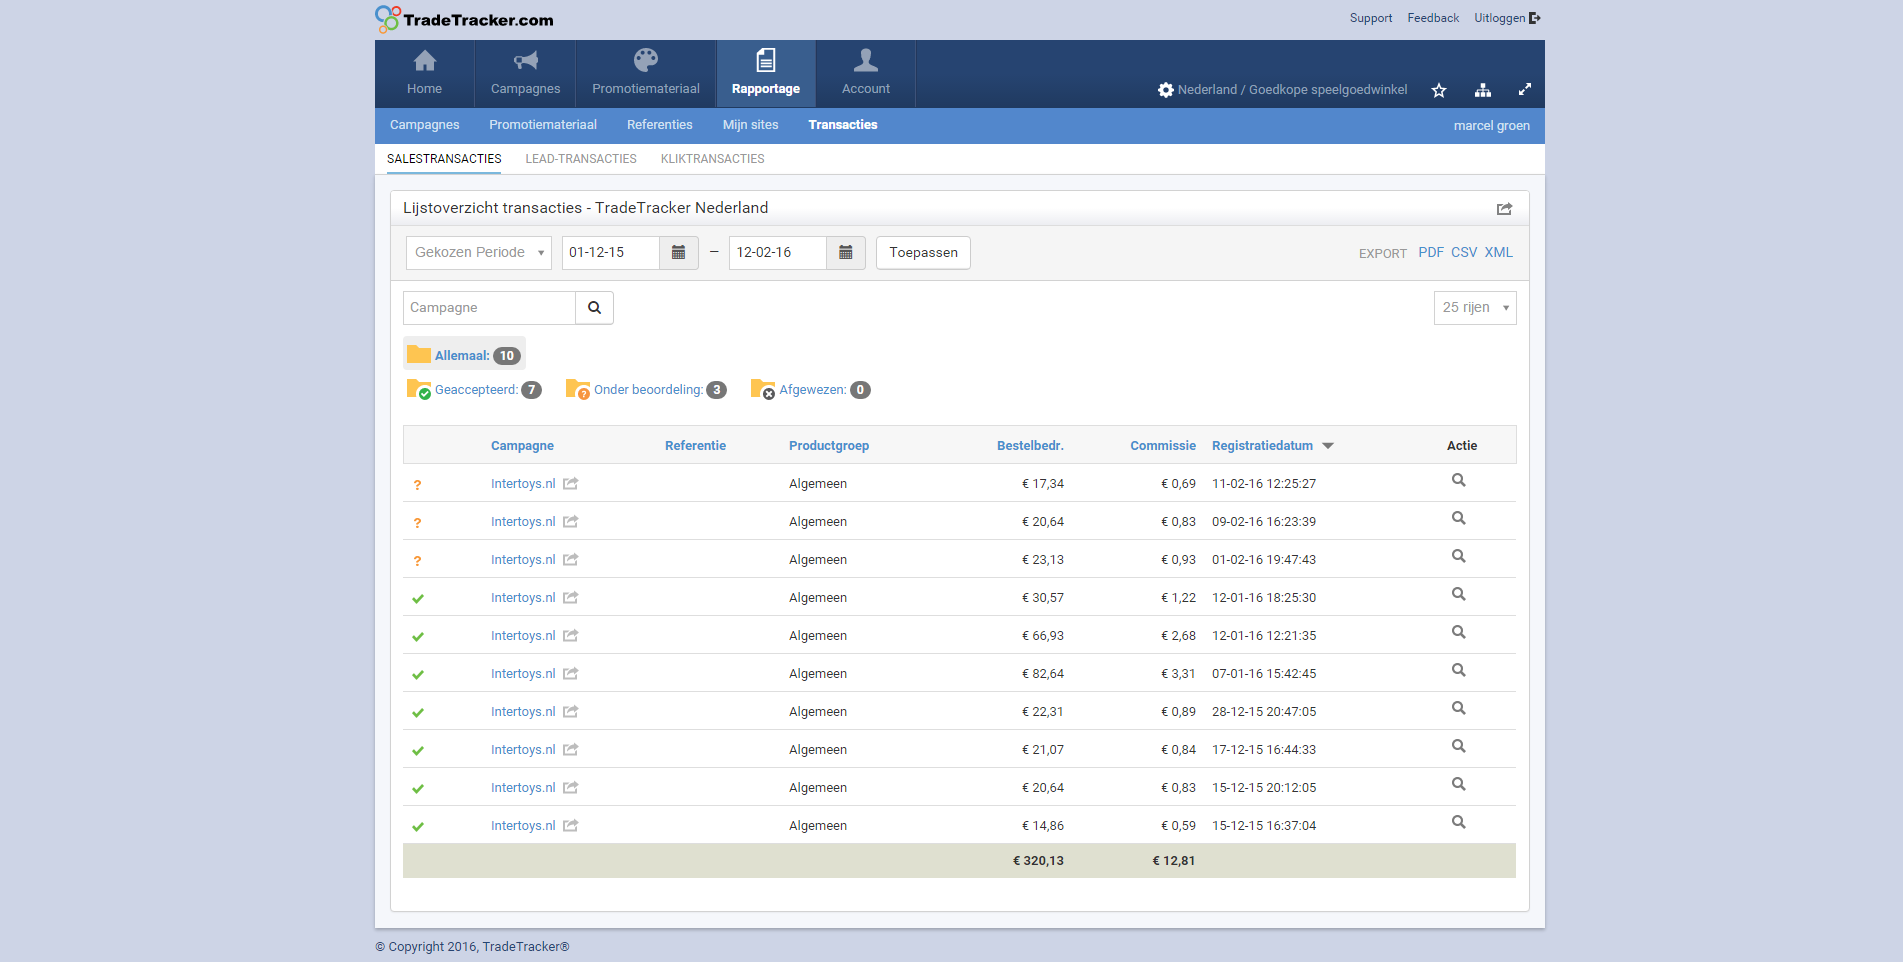Sort by Referentie column header

pos(696,446)
